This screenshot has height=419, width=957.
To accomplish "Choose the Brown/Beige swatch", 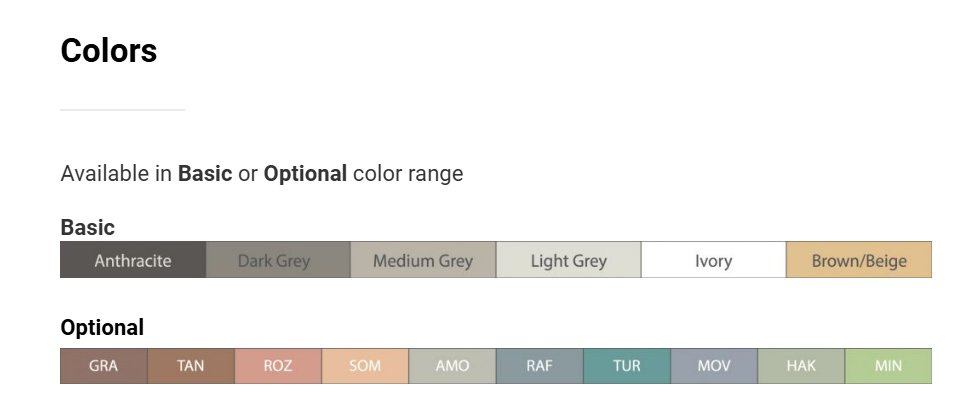I will (x=859, y=260).
